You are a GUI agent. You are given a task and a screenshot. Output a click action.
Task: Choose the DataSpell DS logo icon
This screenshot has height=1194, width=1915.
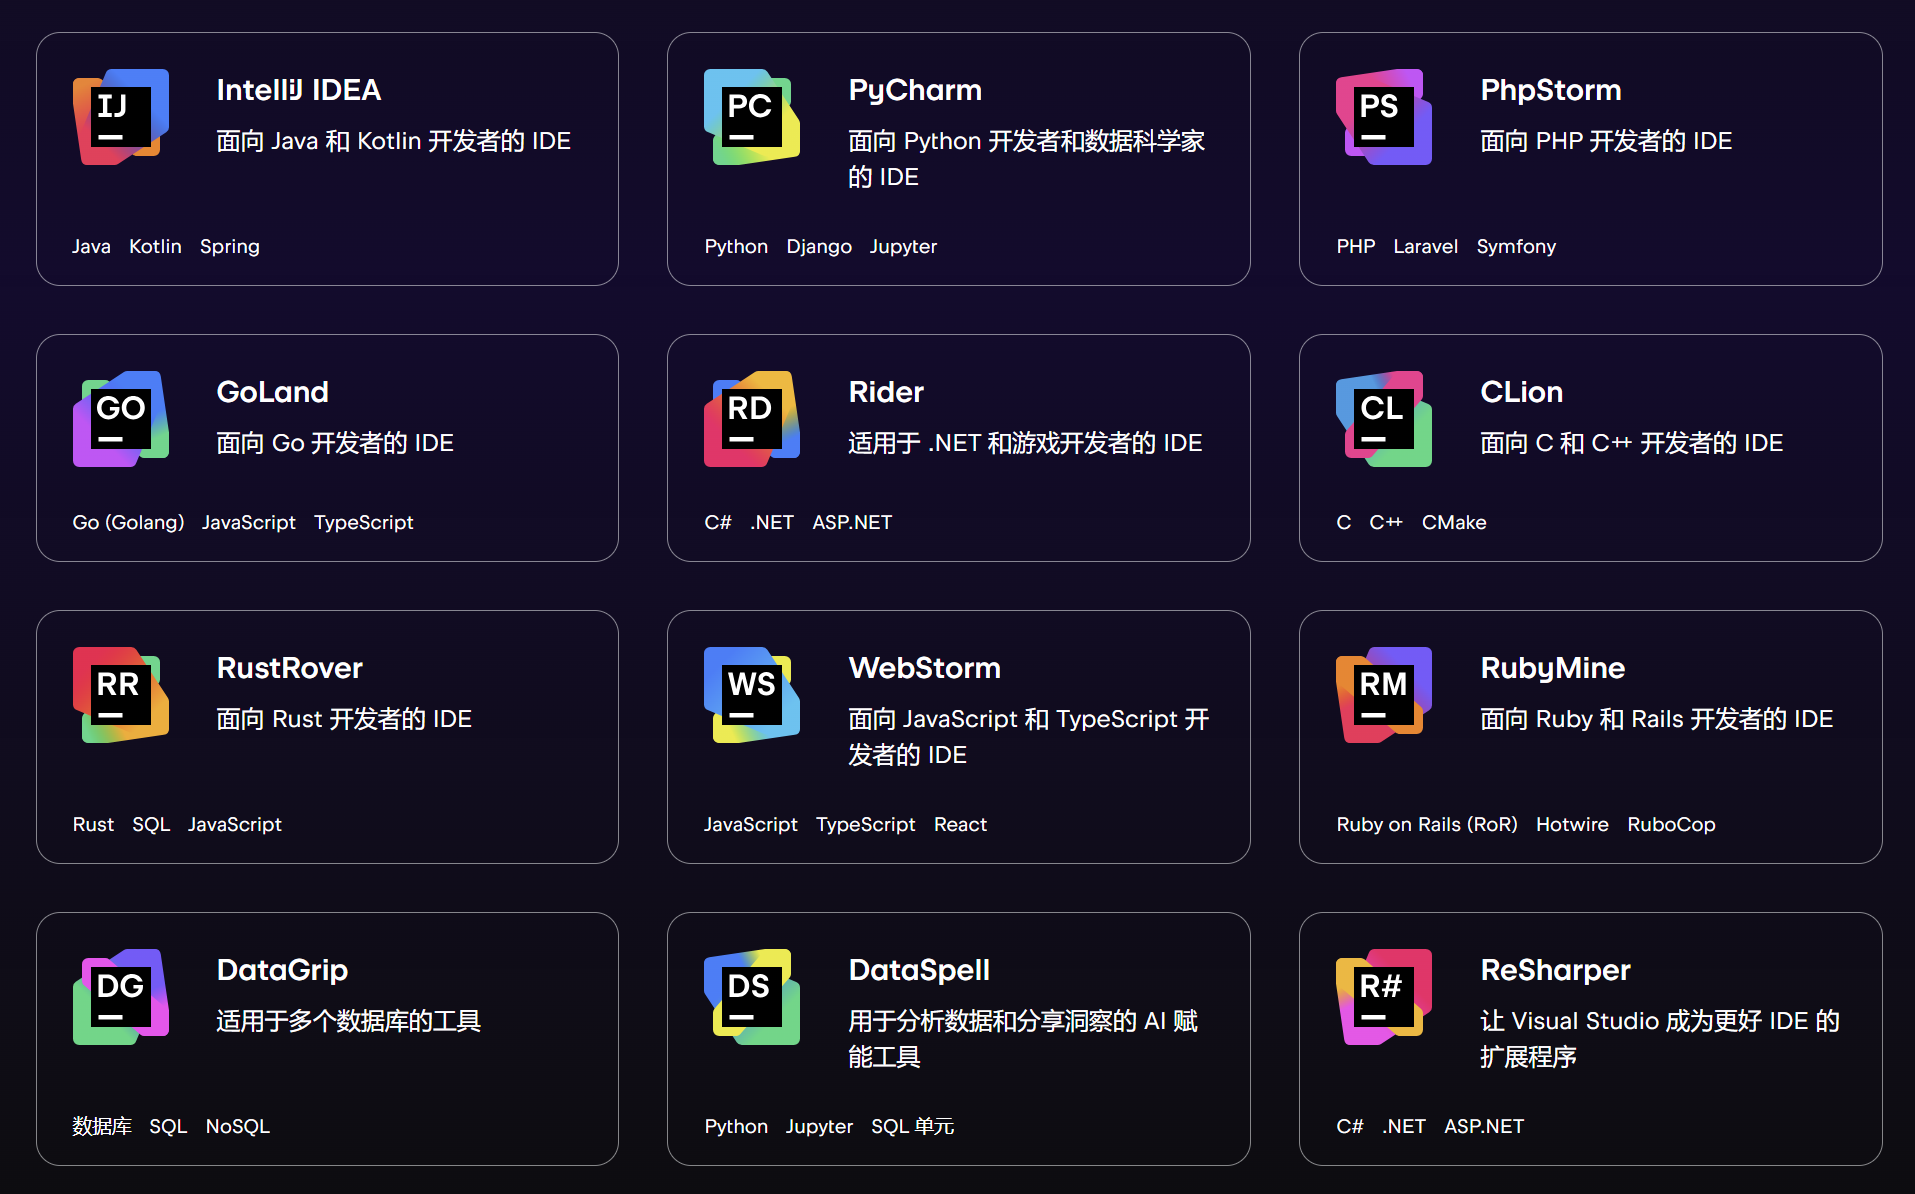click(x=752, y=997)
